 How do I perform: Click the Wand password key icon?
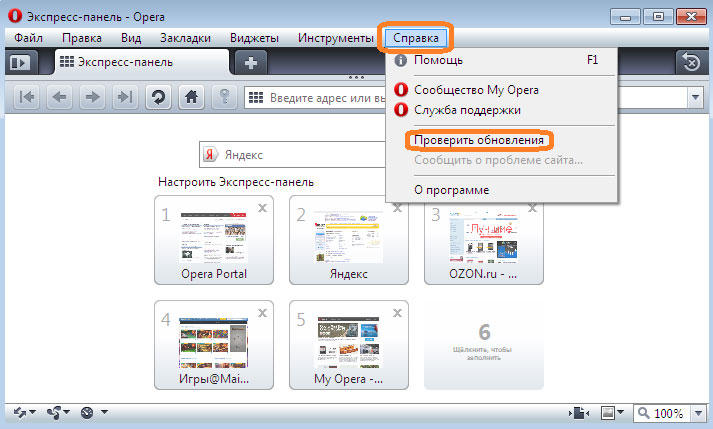click(224, 97)
